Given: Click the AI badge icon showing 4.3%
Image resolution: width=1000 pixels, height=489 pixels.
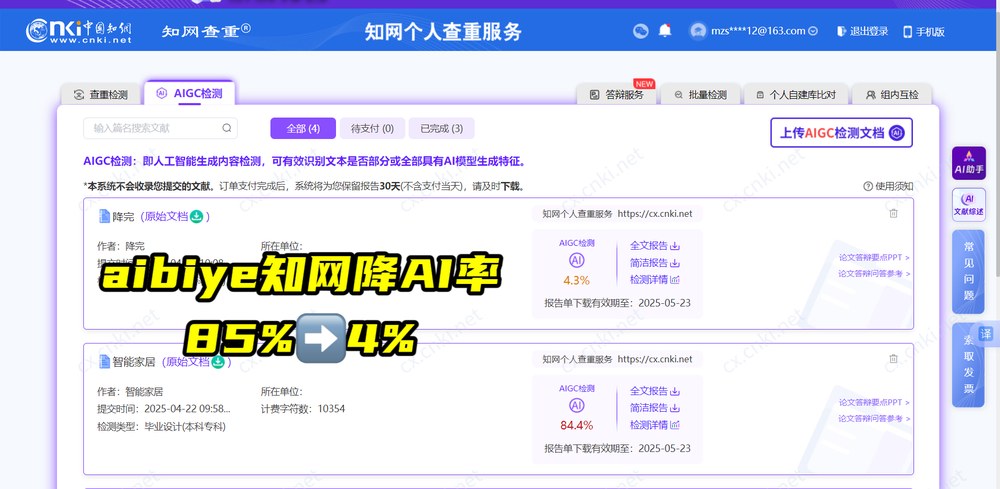Looking at the screenshot, I should [x=577, y=260].
